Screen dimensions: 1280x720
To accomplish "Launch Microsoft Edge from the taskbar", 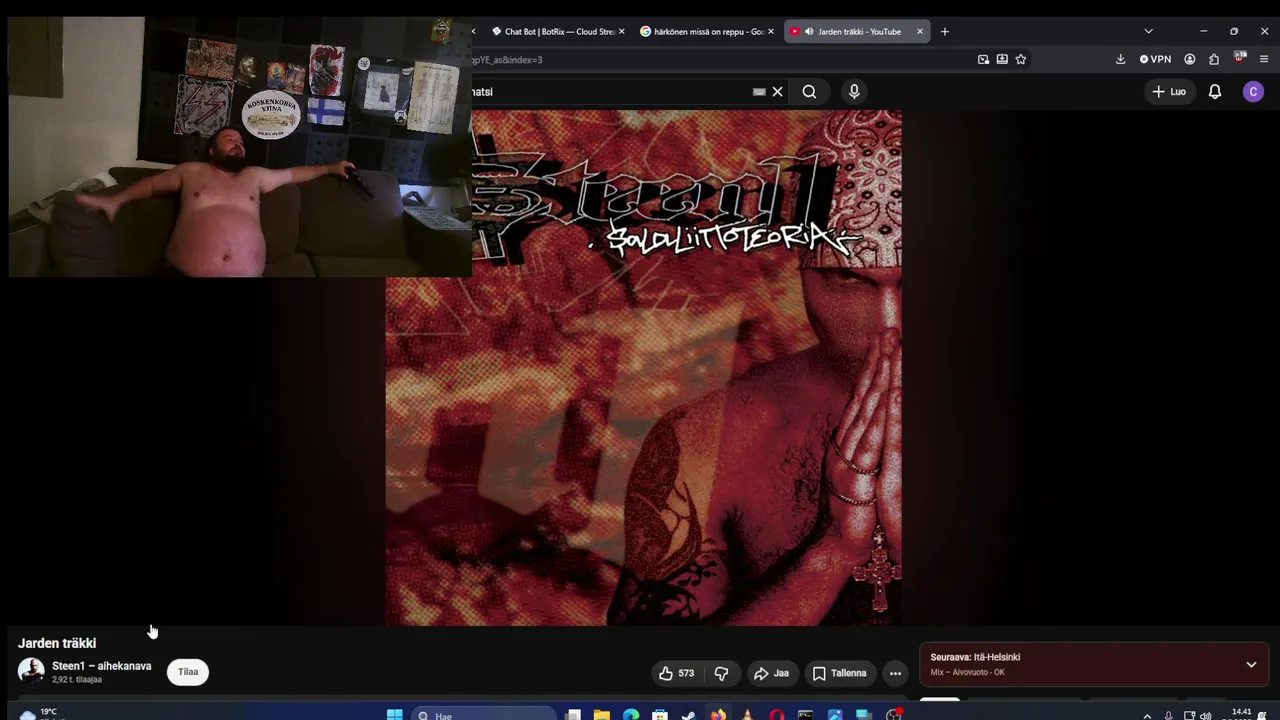I will (630, 715).
